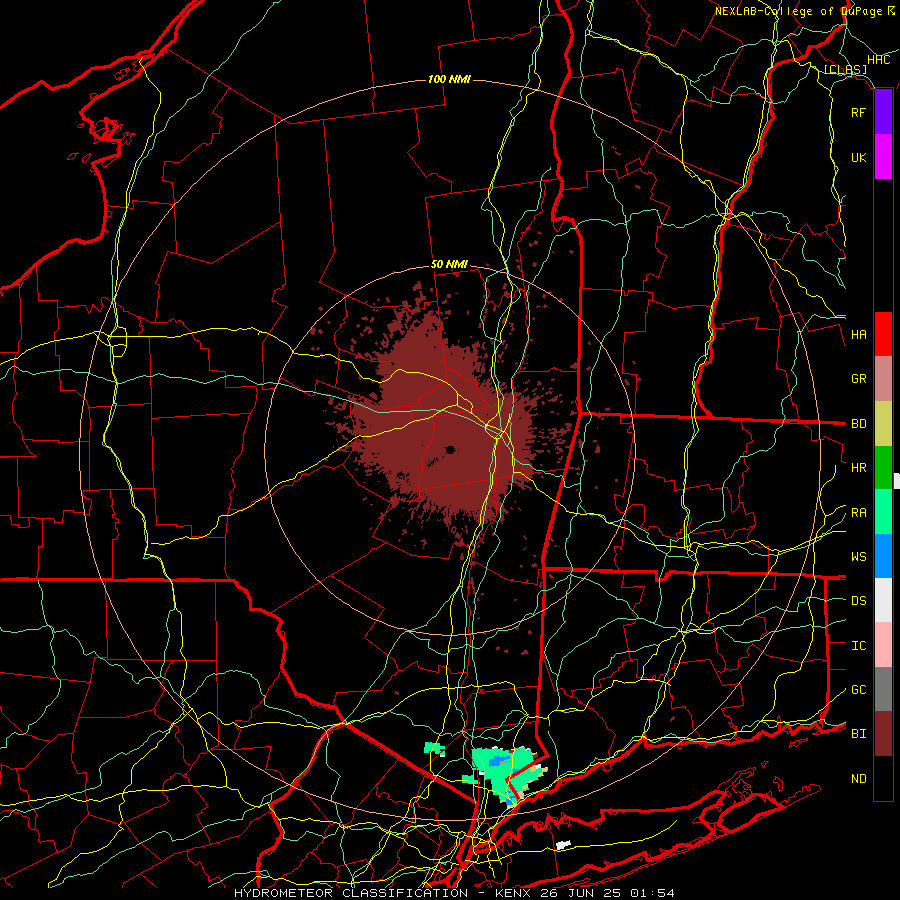The width and height of the screenshot is (900, 900).
Task: Click the HHC product label
Action: 878,60
